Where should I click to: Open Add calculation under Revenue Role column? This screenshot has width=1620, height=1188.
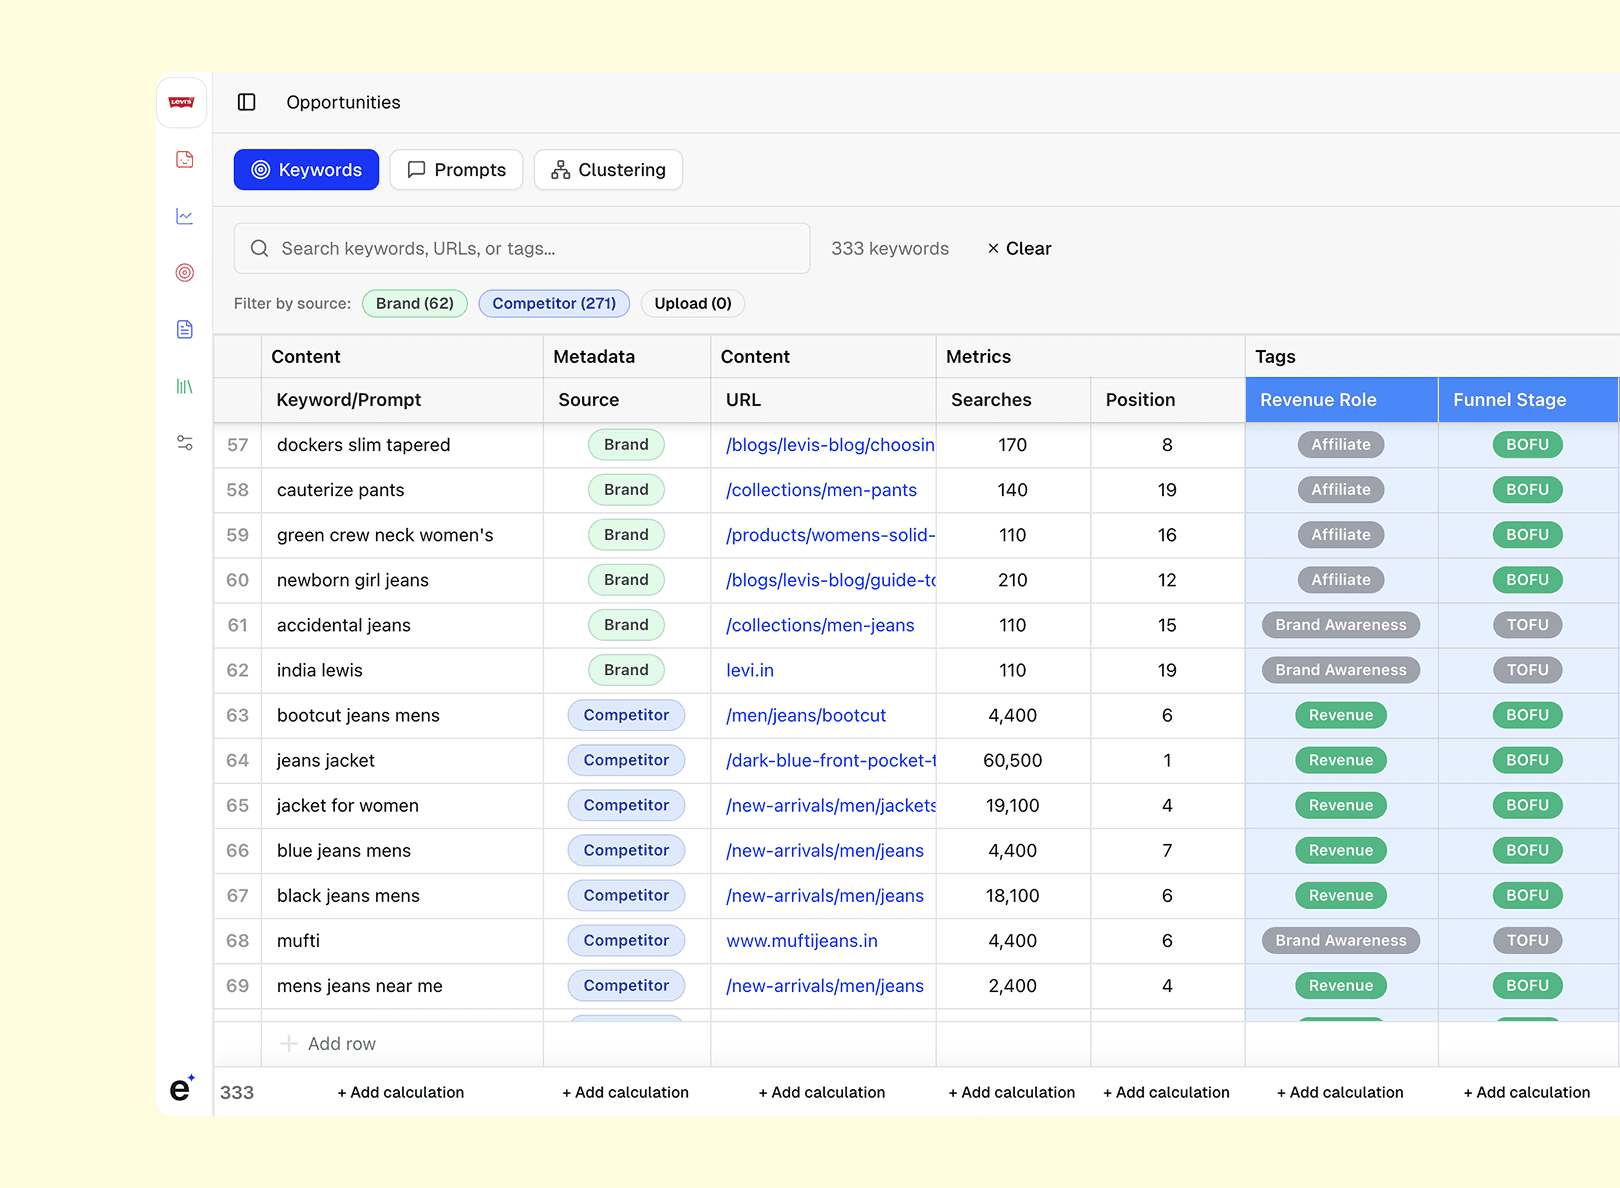click(1340, 1092)
